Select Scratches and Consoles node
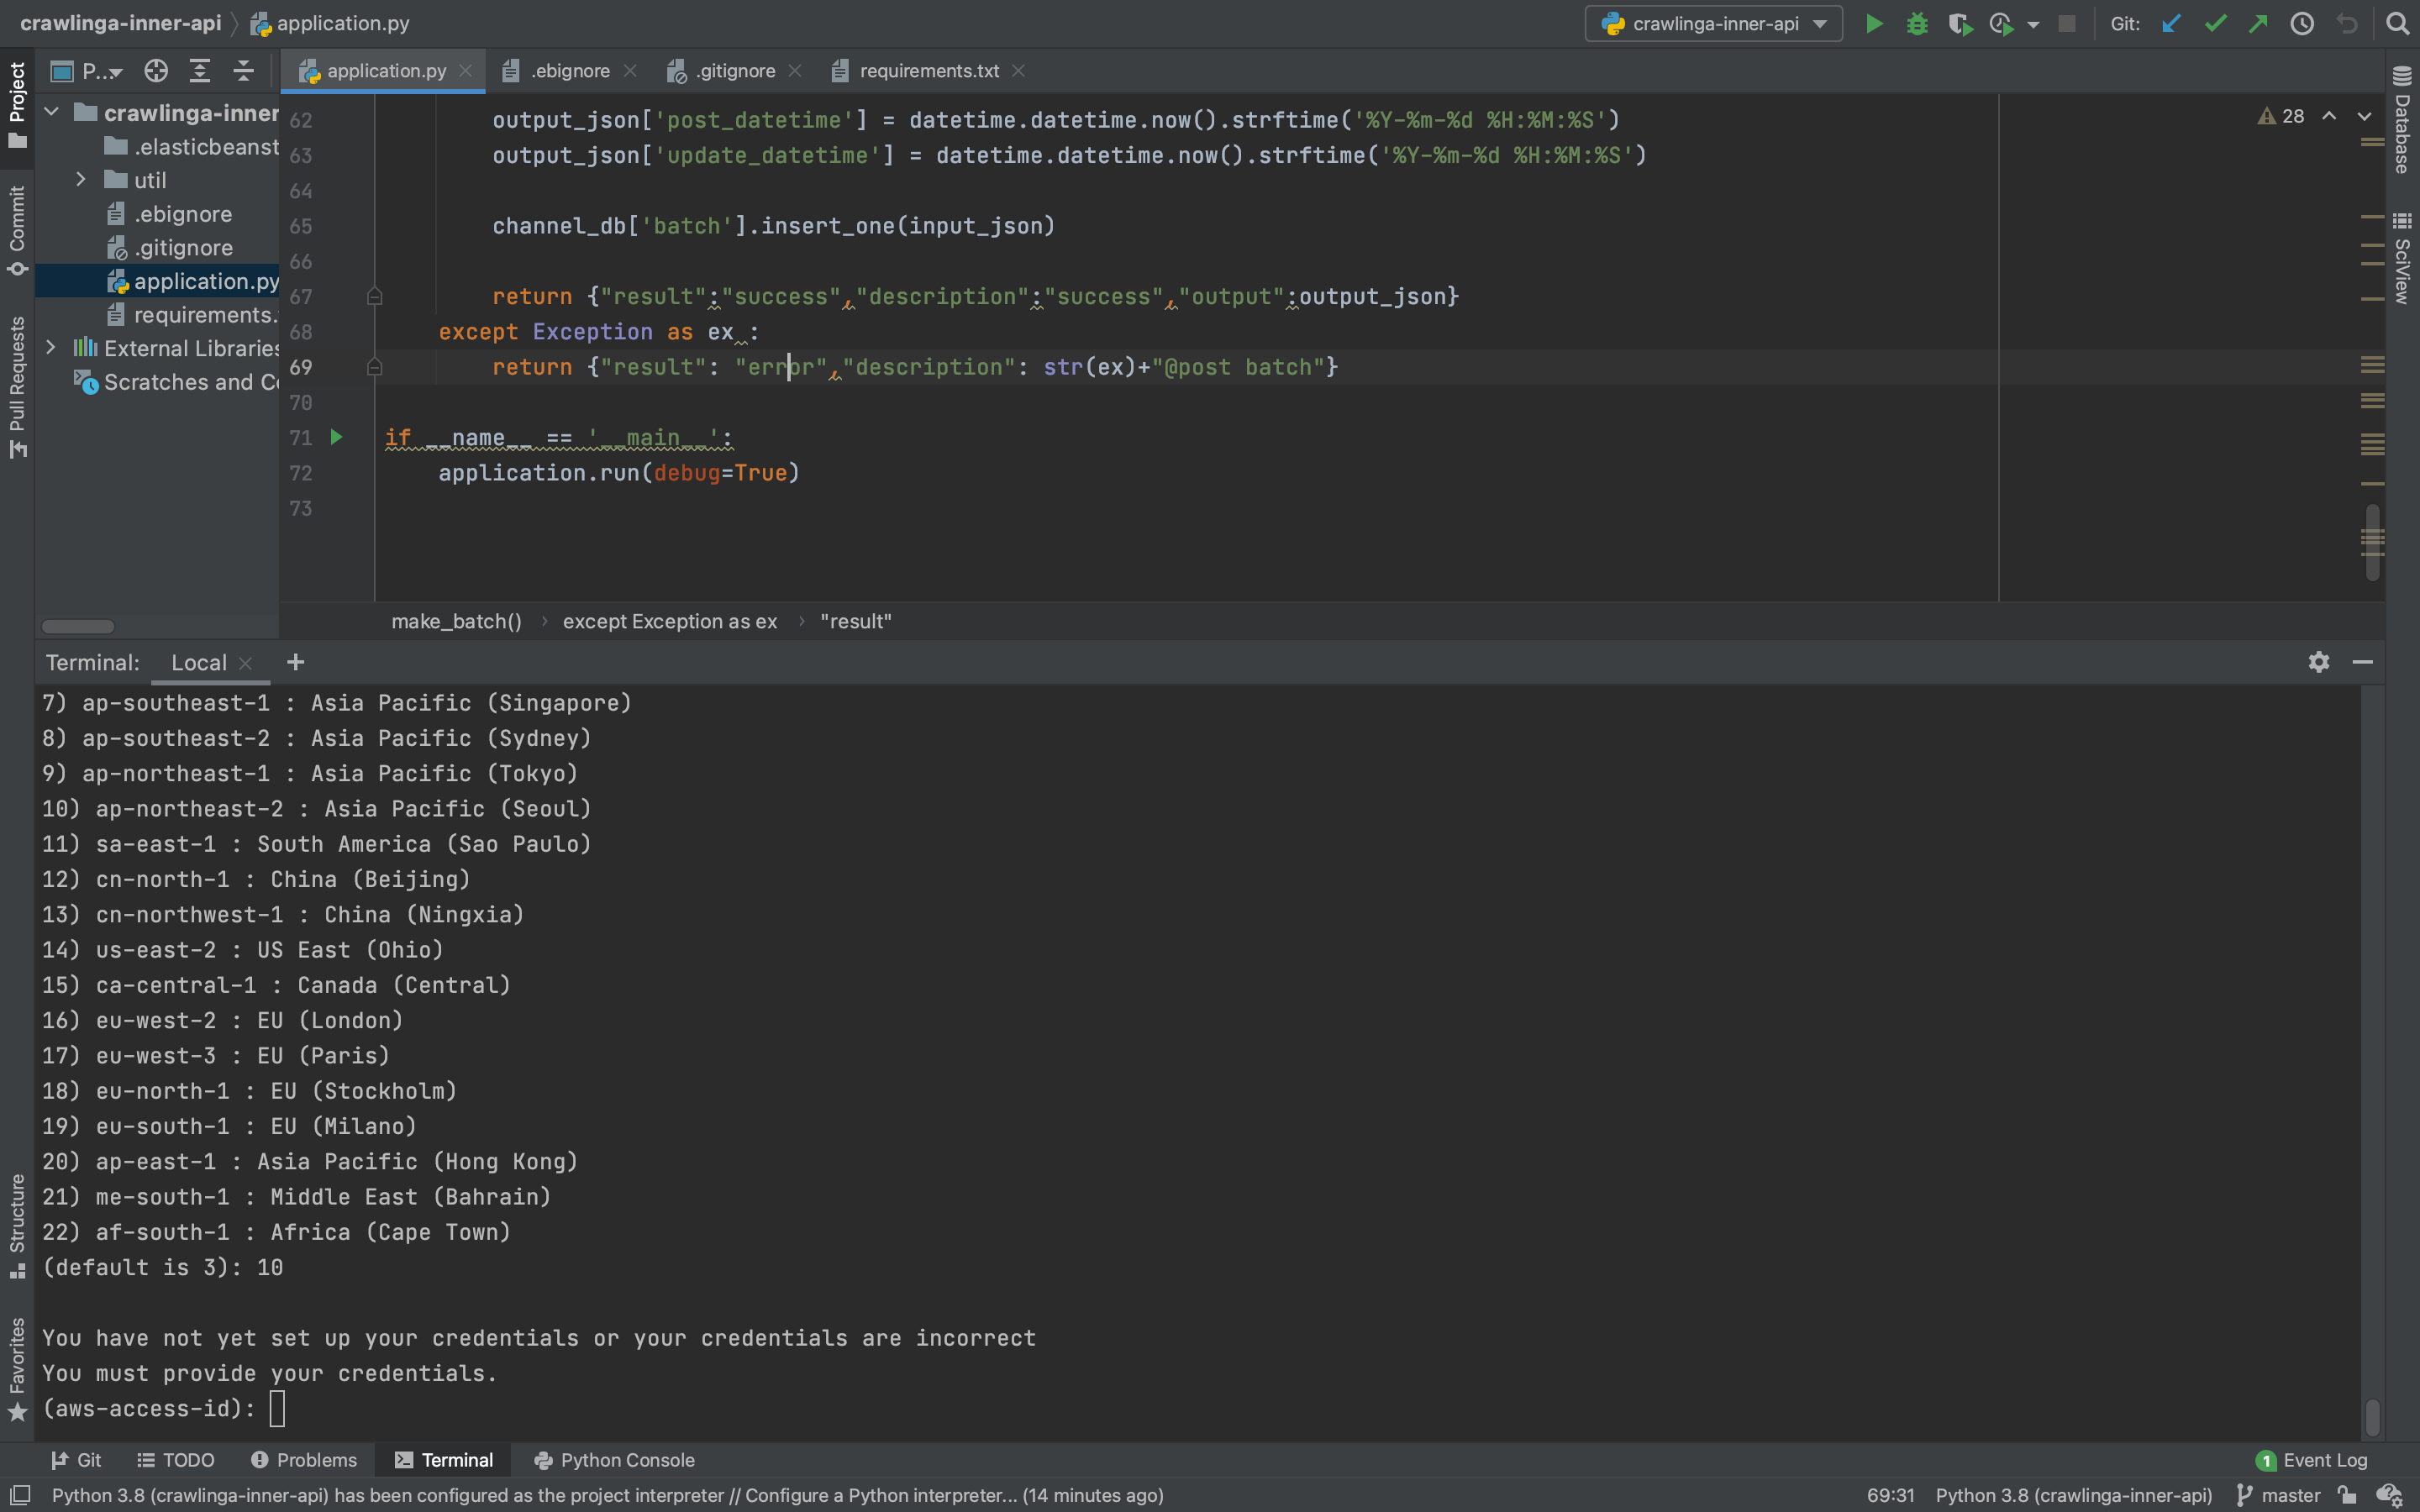 [x=177, y=382]
